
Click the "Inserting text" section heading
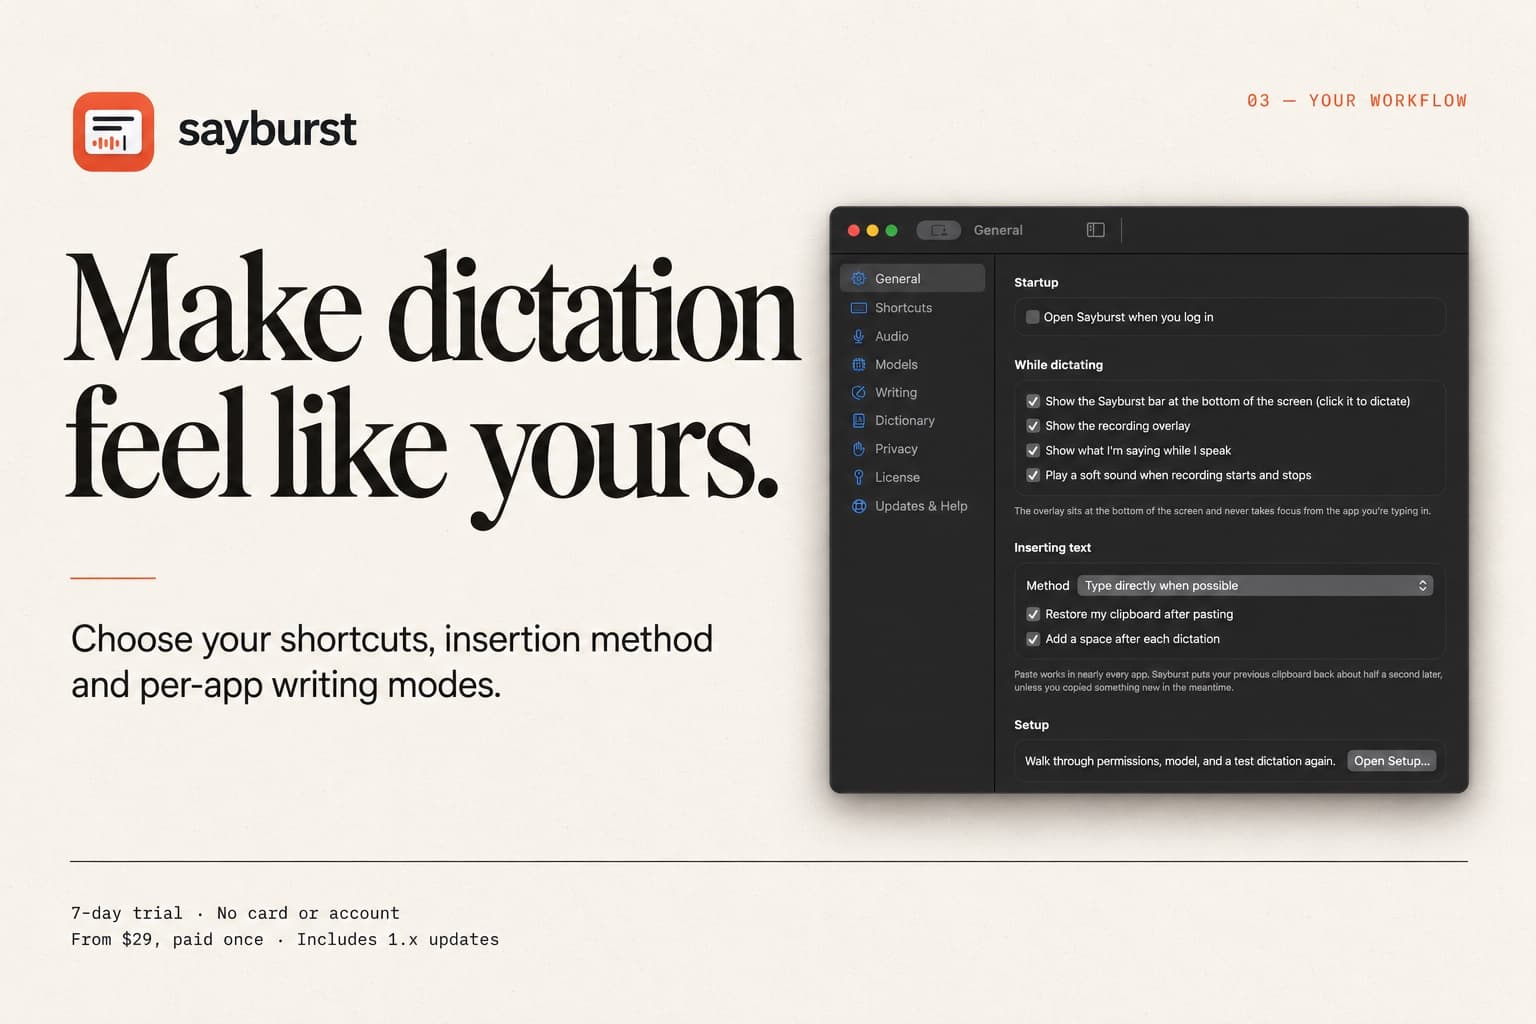click(x=1052, y=548)
